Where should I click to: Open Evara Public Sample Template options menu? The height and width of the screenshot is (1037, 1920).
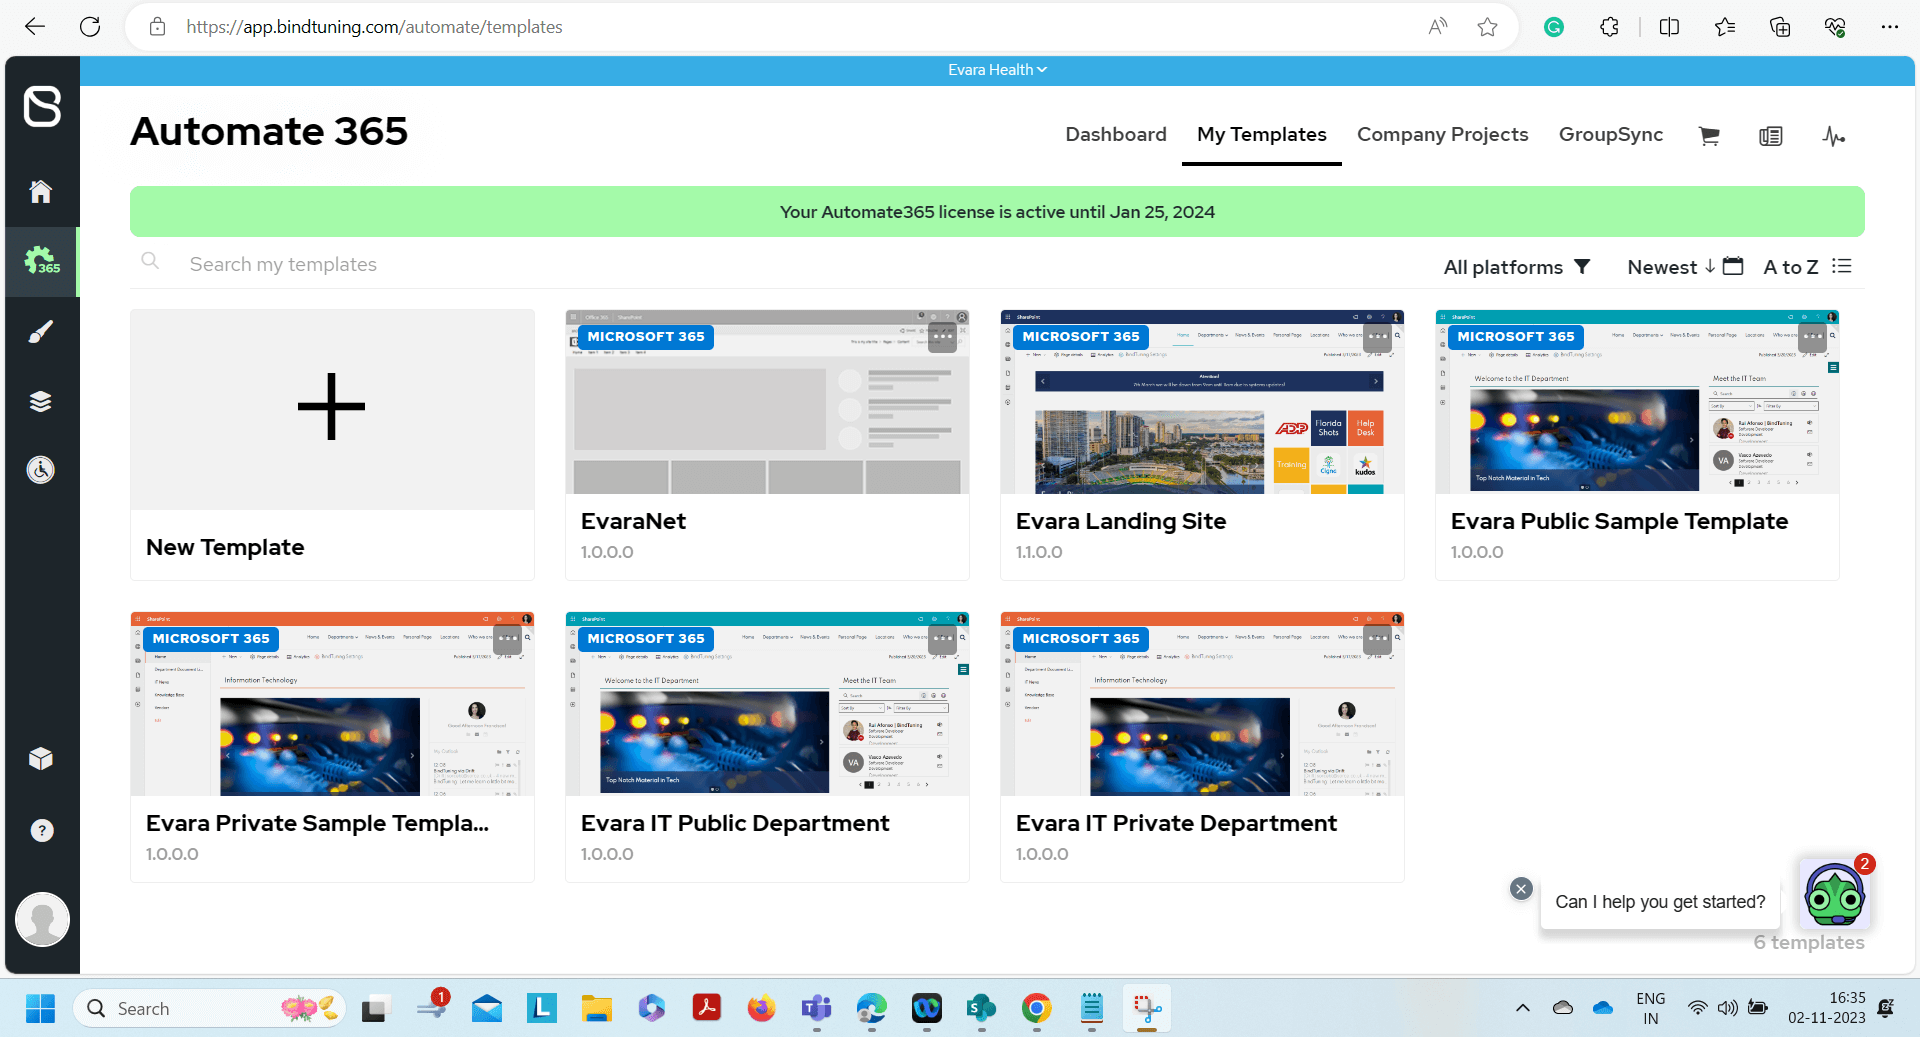coord(1813,337)
